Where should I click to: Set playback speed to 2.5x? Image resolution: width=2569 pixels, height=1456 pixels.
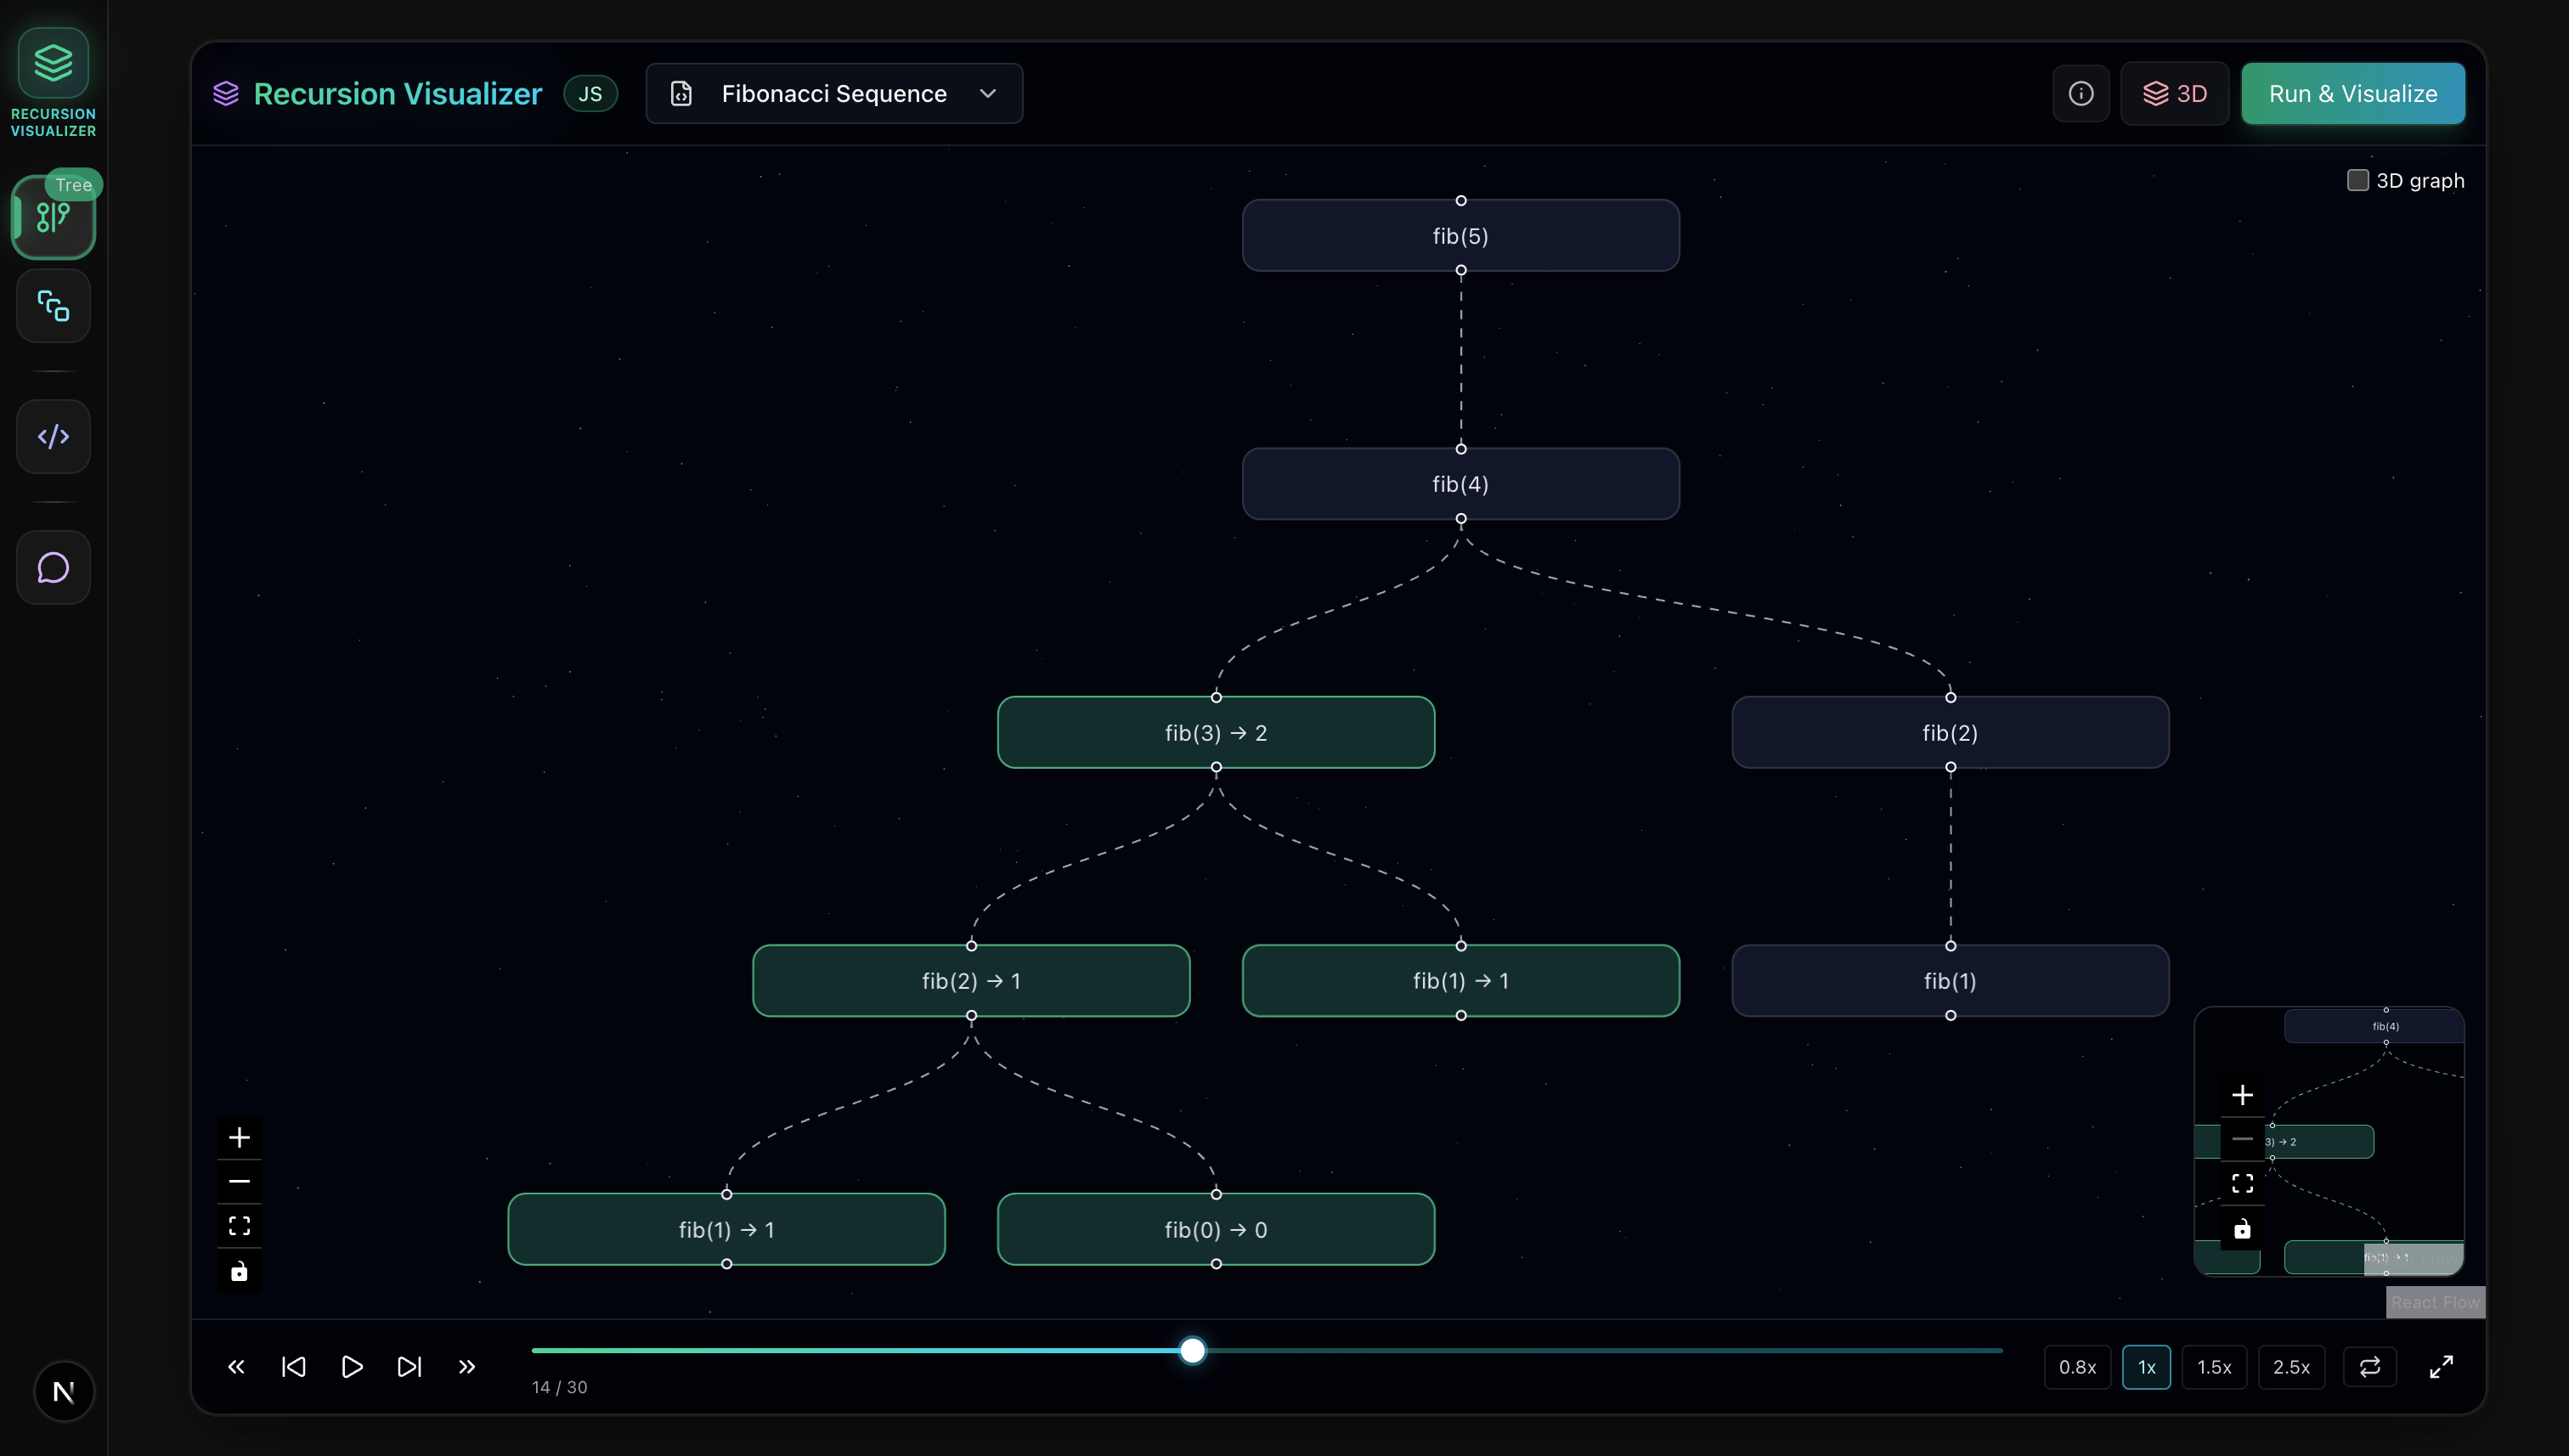(2291, 1367)
